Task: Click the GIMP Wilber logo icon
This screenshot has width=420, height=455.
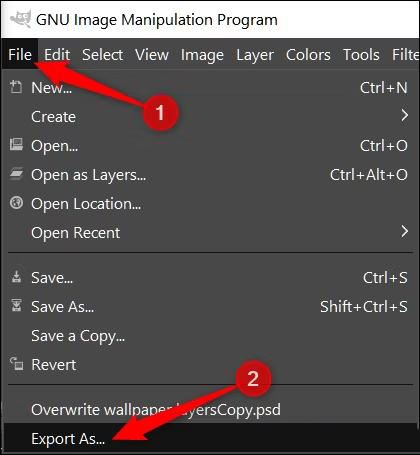Action: point(21,19)
